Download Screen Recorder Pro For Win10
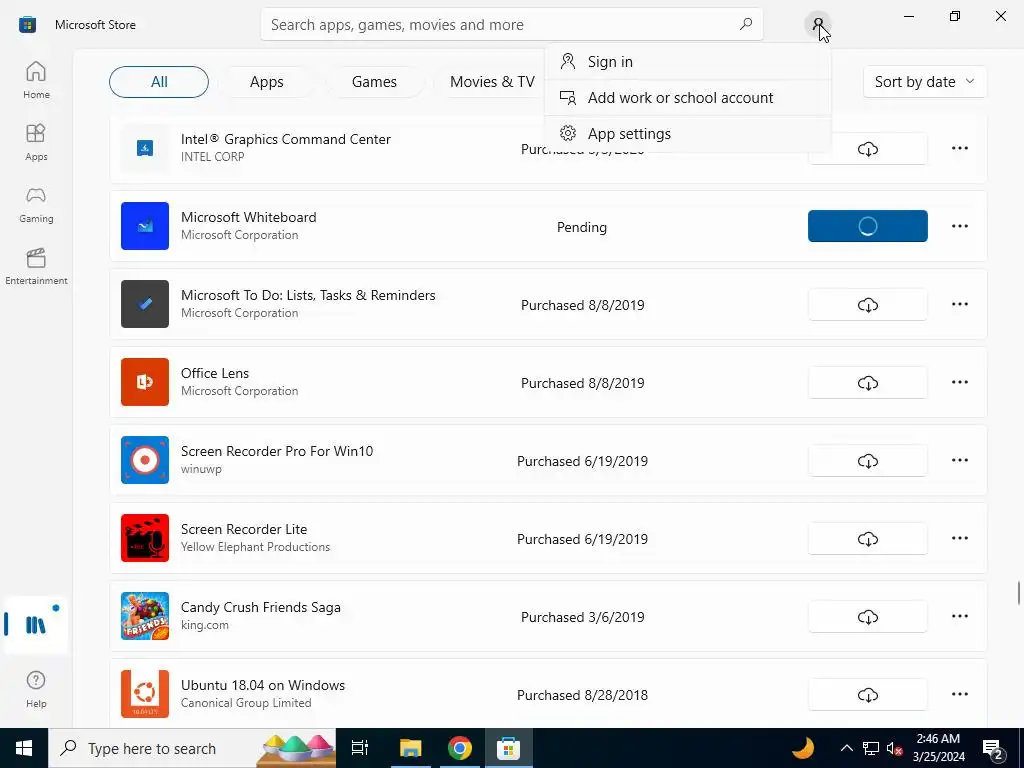The image size is (1024, 768). [x=867, y=460]
